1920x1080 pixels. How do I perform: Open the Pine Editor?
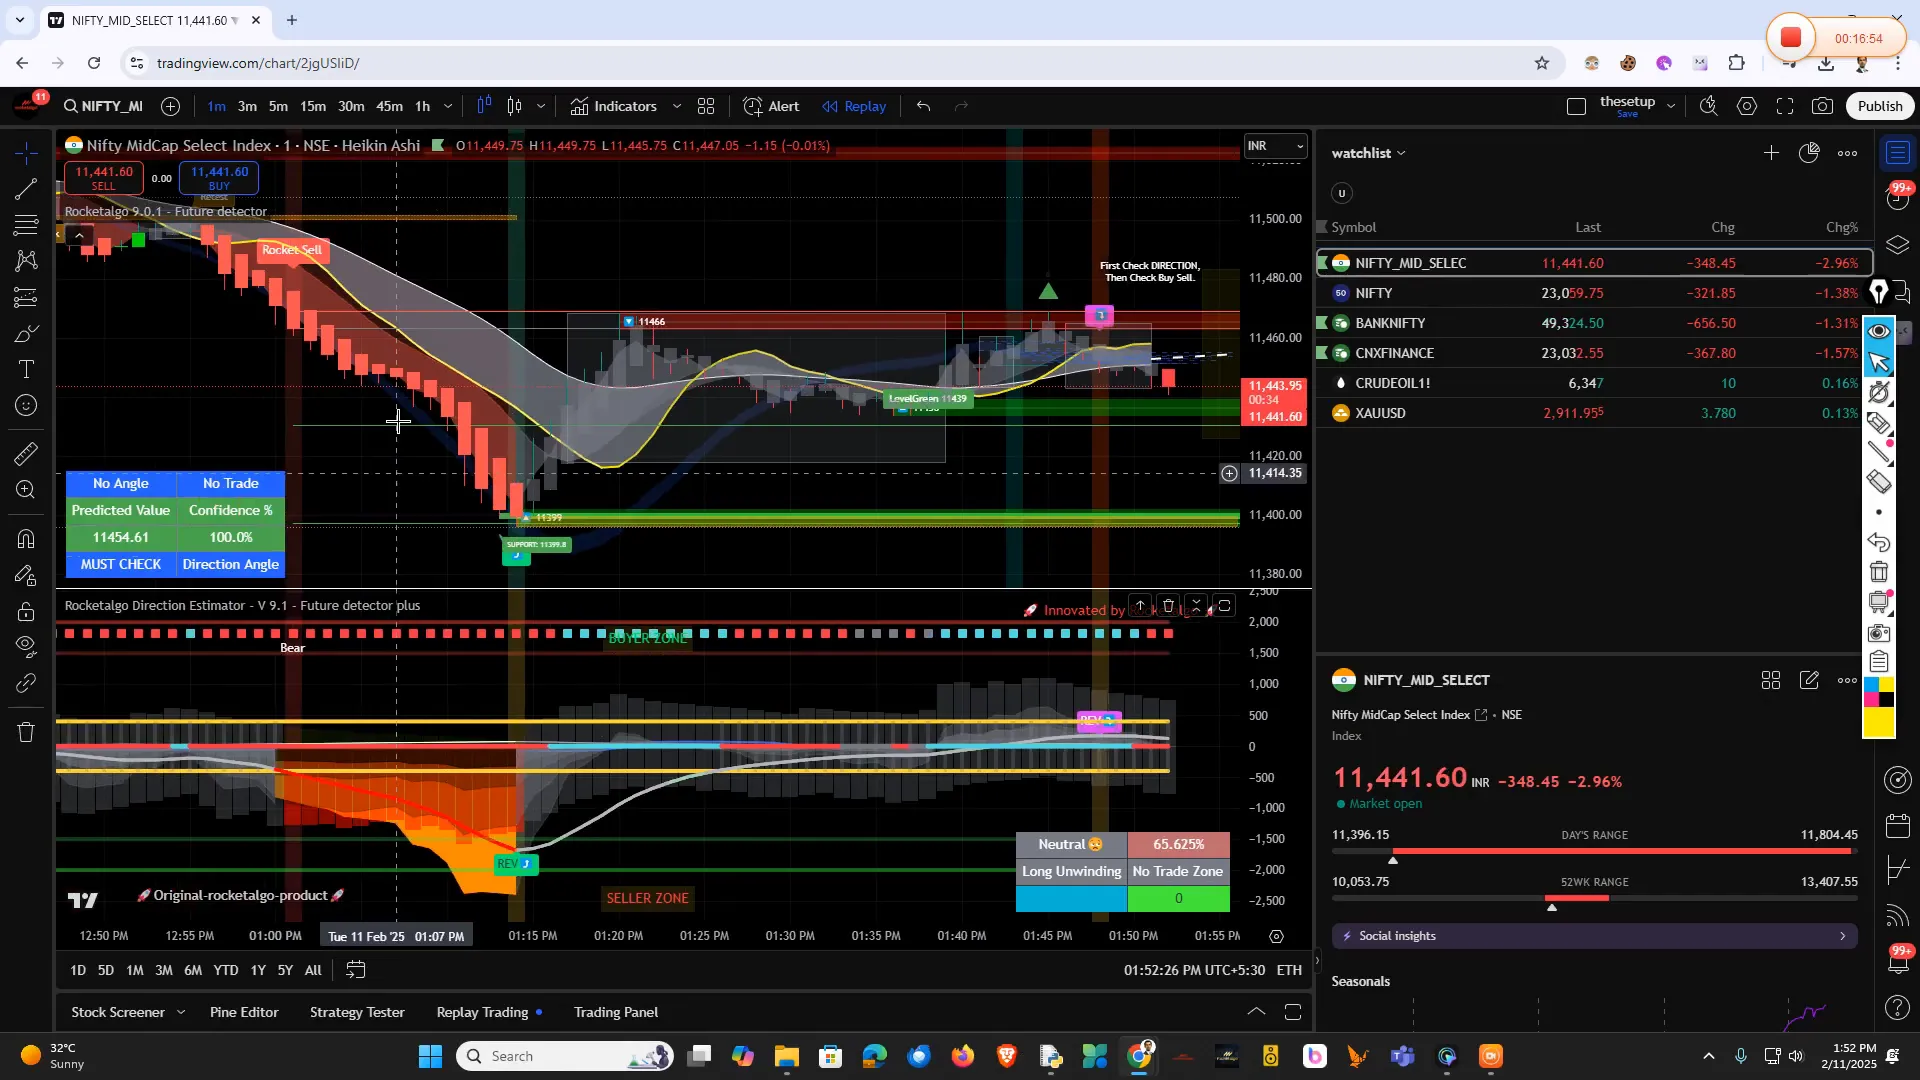pyautogui.click(x=243, y=1012)
